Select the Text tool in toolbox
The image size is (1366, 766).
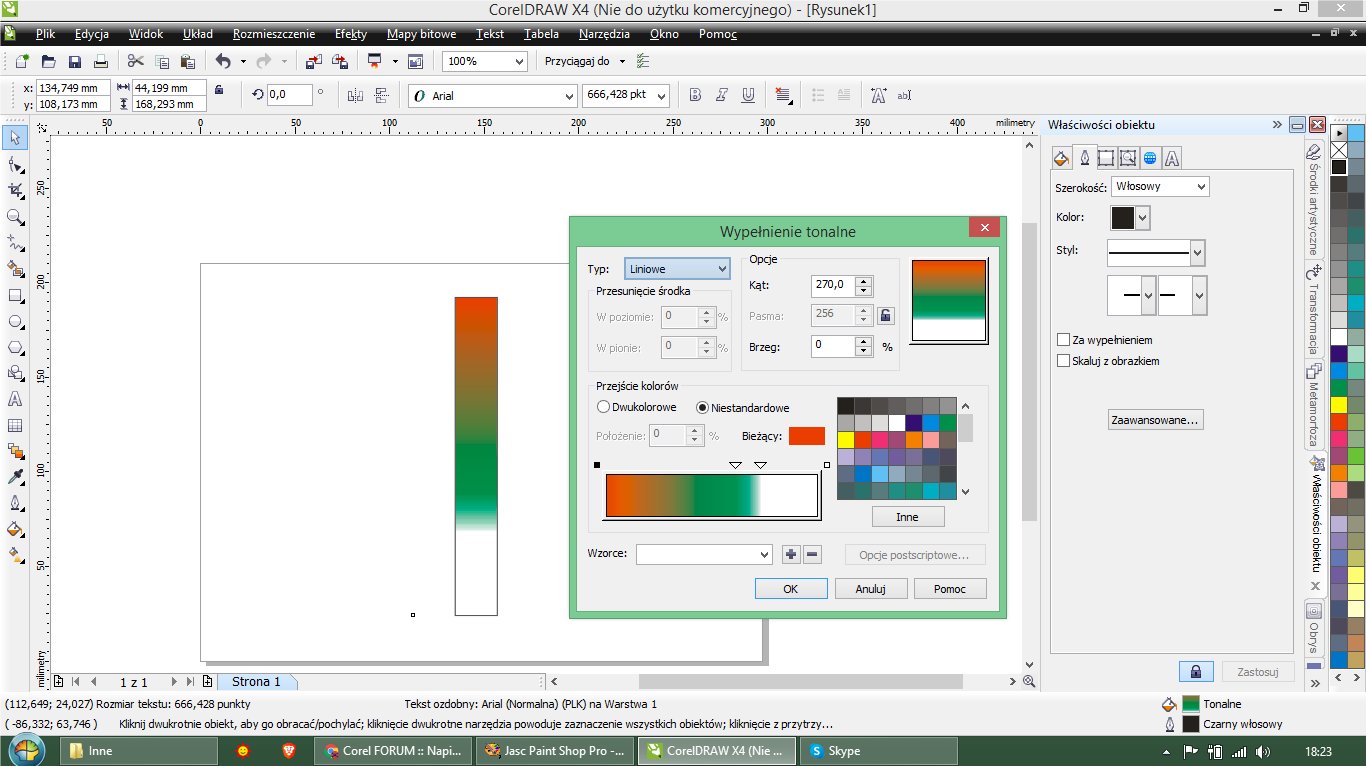15,399
